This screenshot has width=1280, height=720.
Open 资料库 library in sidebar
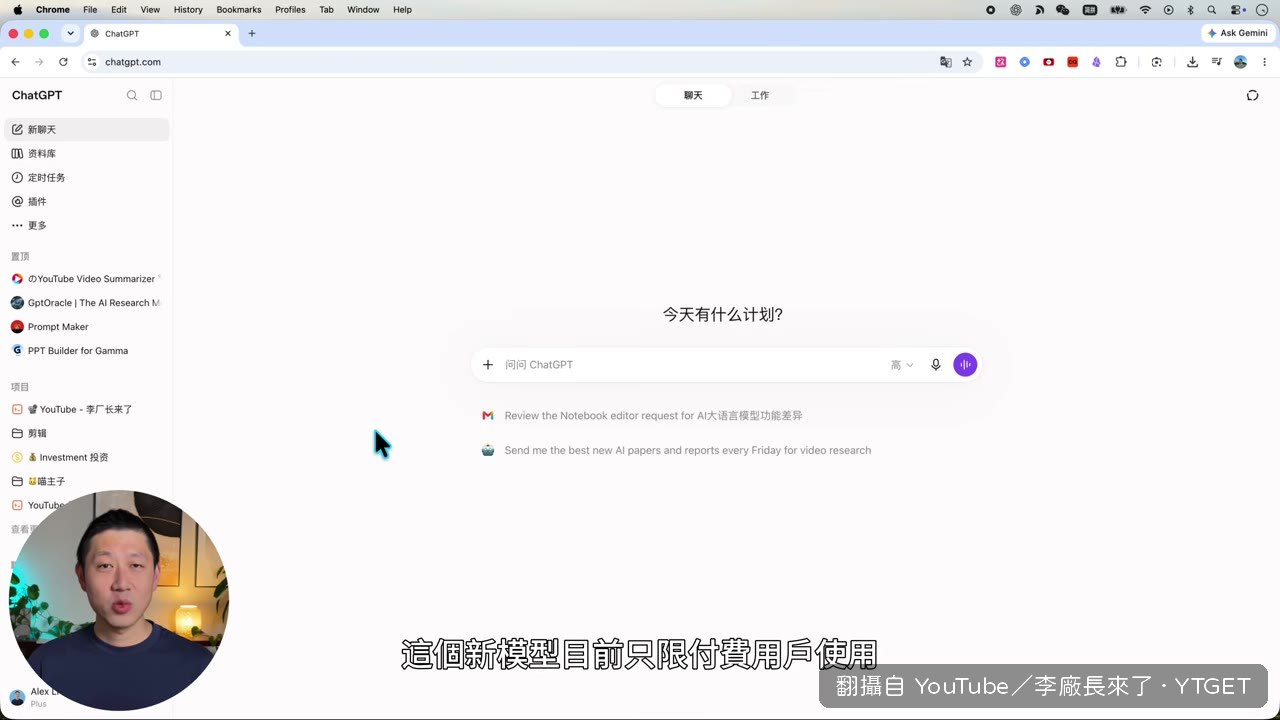(x=87, y=154)
